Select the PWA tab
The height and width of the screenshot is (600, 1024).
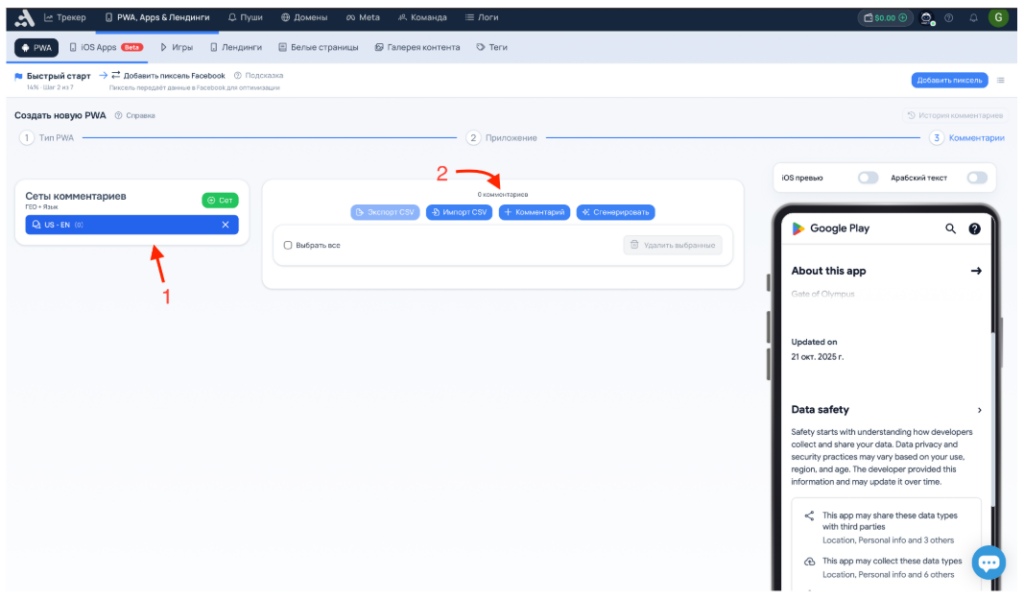[37, 48]
